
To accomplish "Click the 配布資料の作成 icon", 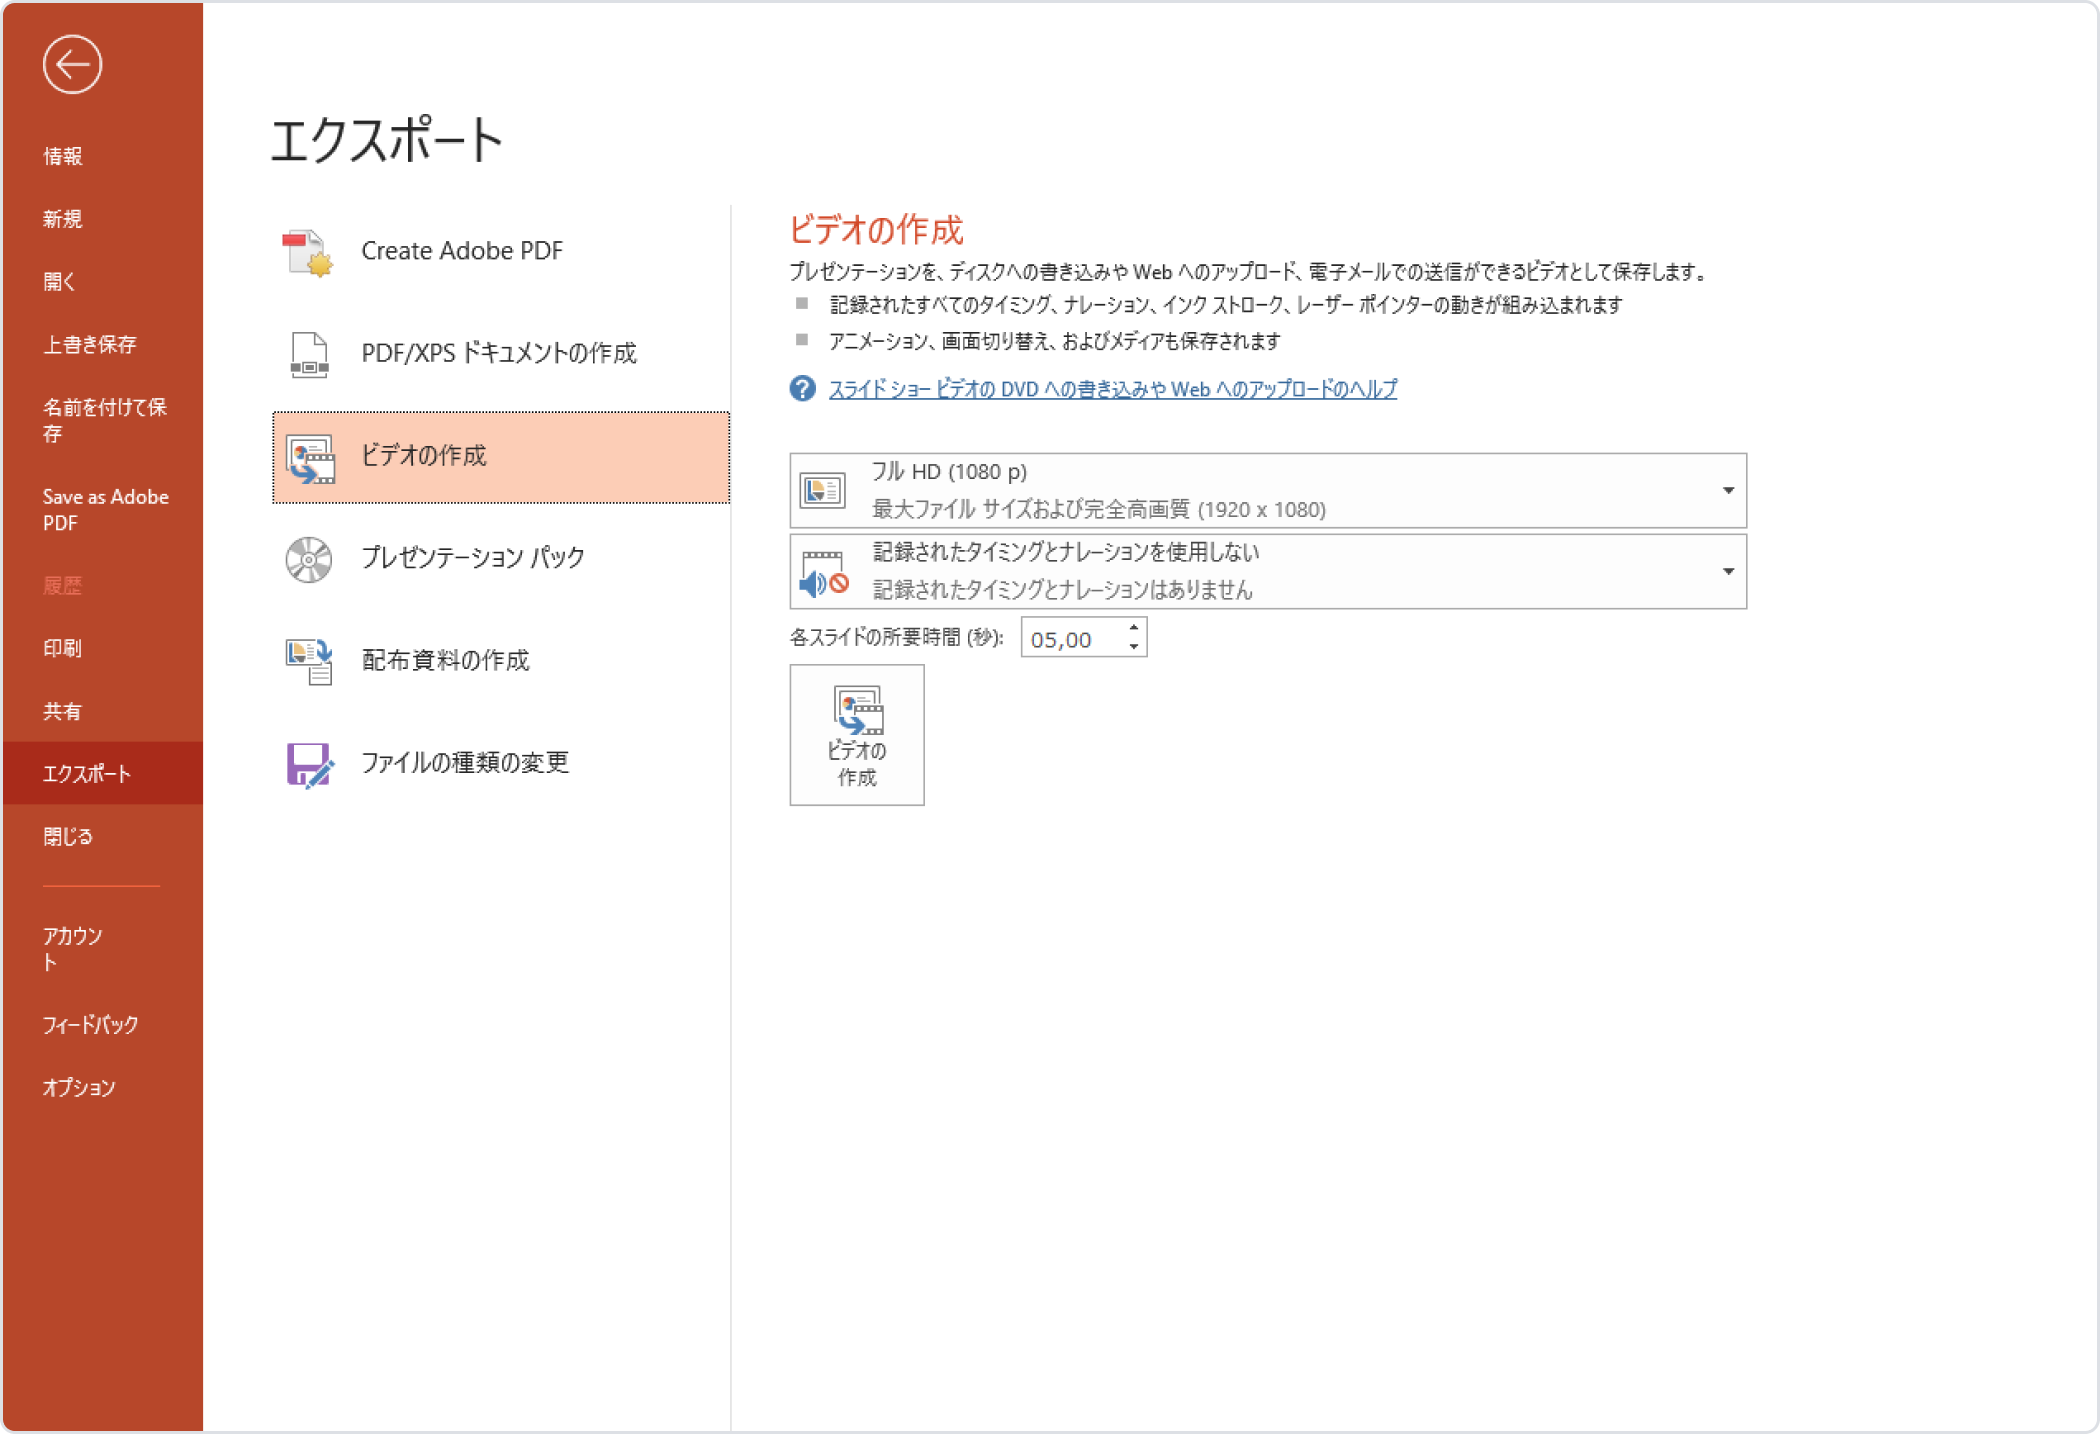I will point(308,661).
